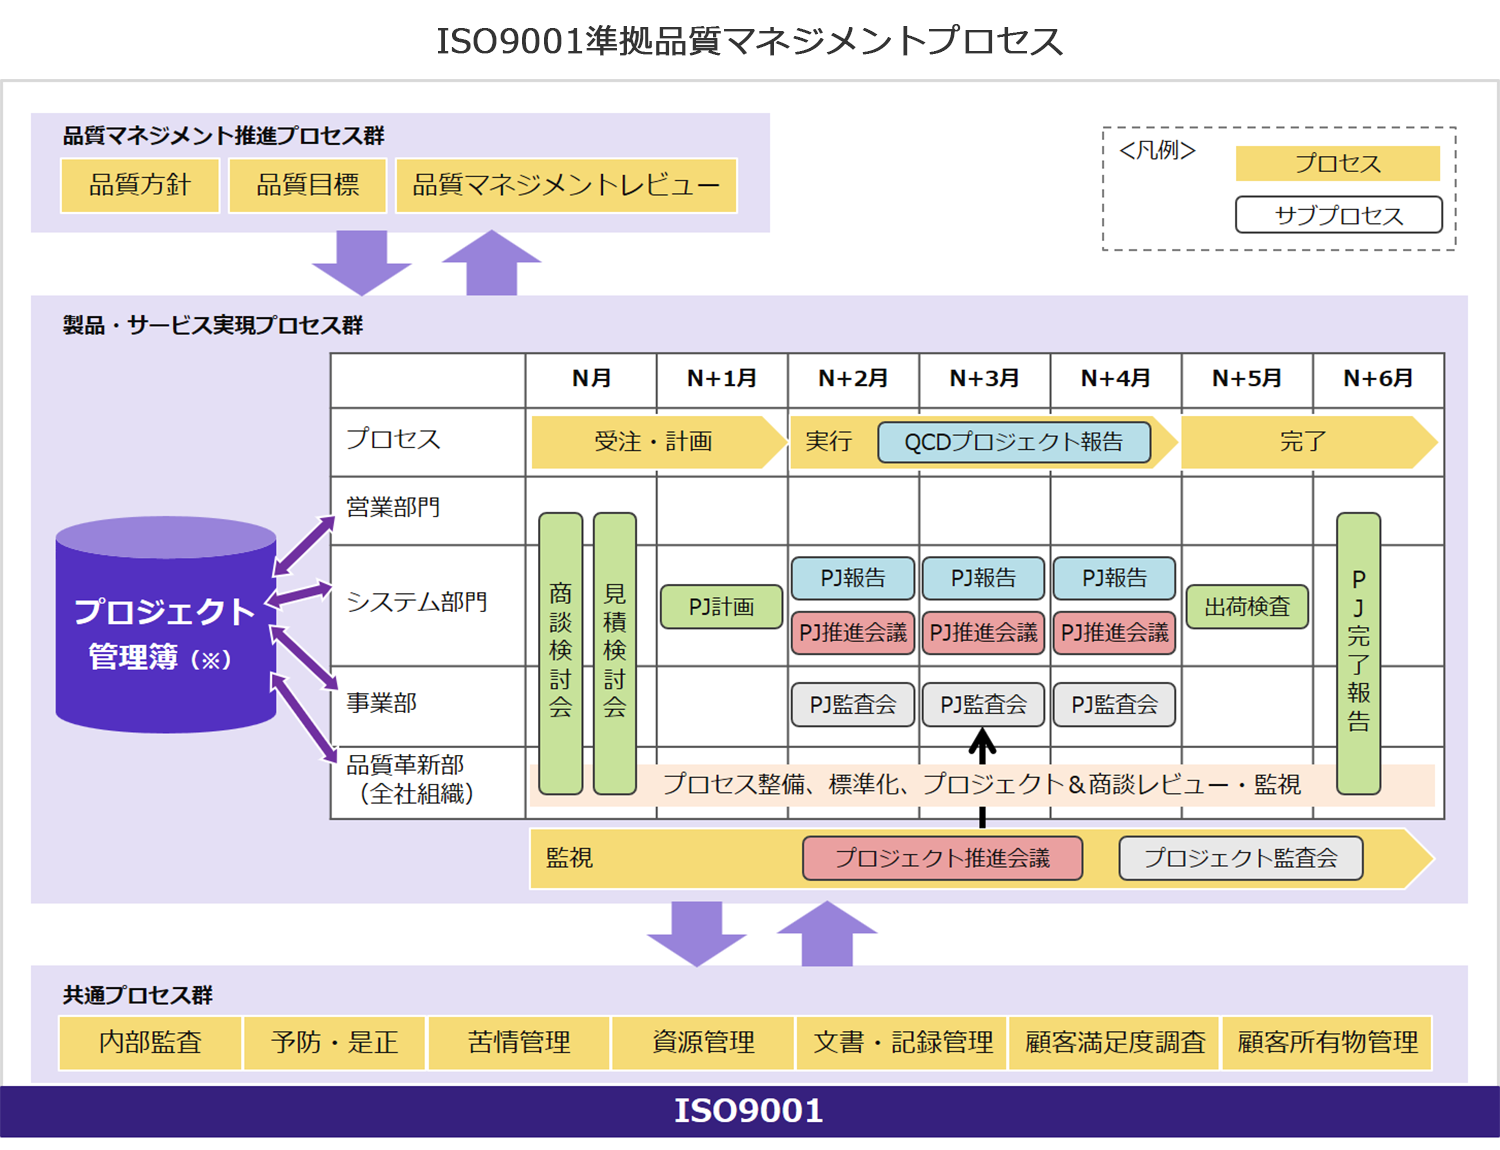
Task: Select the 顧客所有物管理 process box
Action: pos(1327,1043)
